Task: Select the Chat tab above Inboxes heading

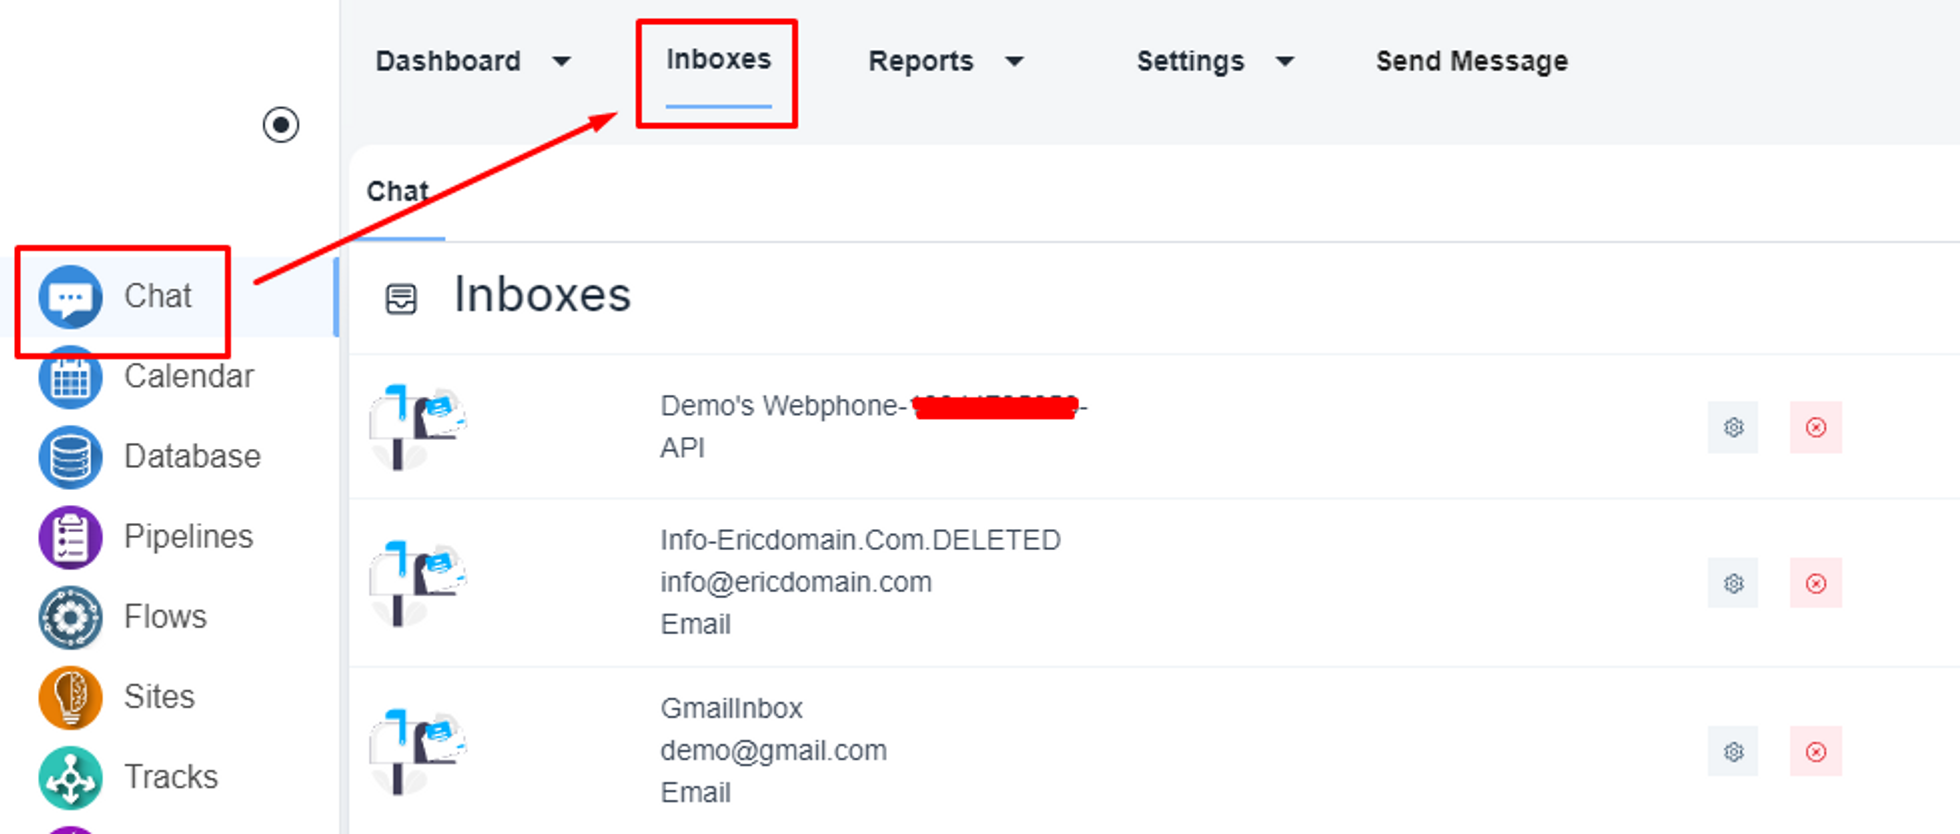Action: pos(397,191)
